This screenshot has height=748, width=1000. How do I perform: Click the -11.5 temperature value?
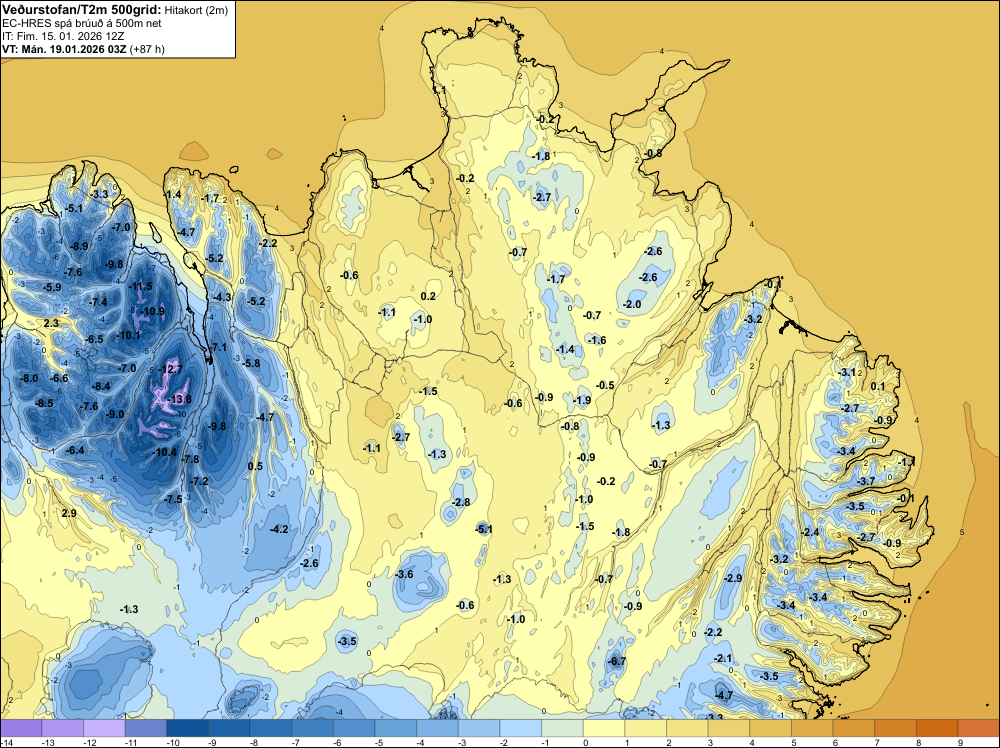140,286
